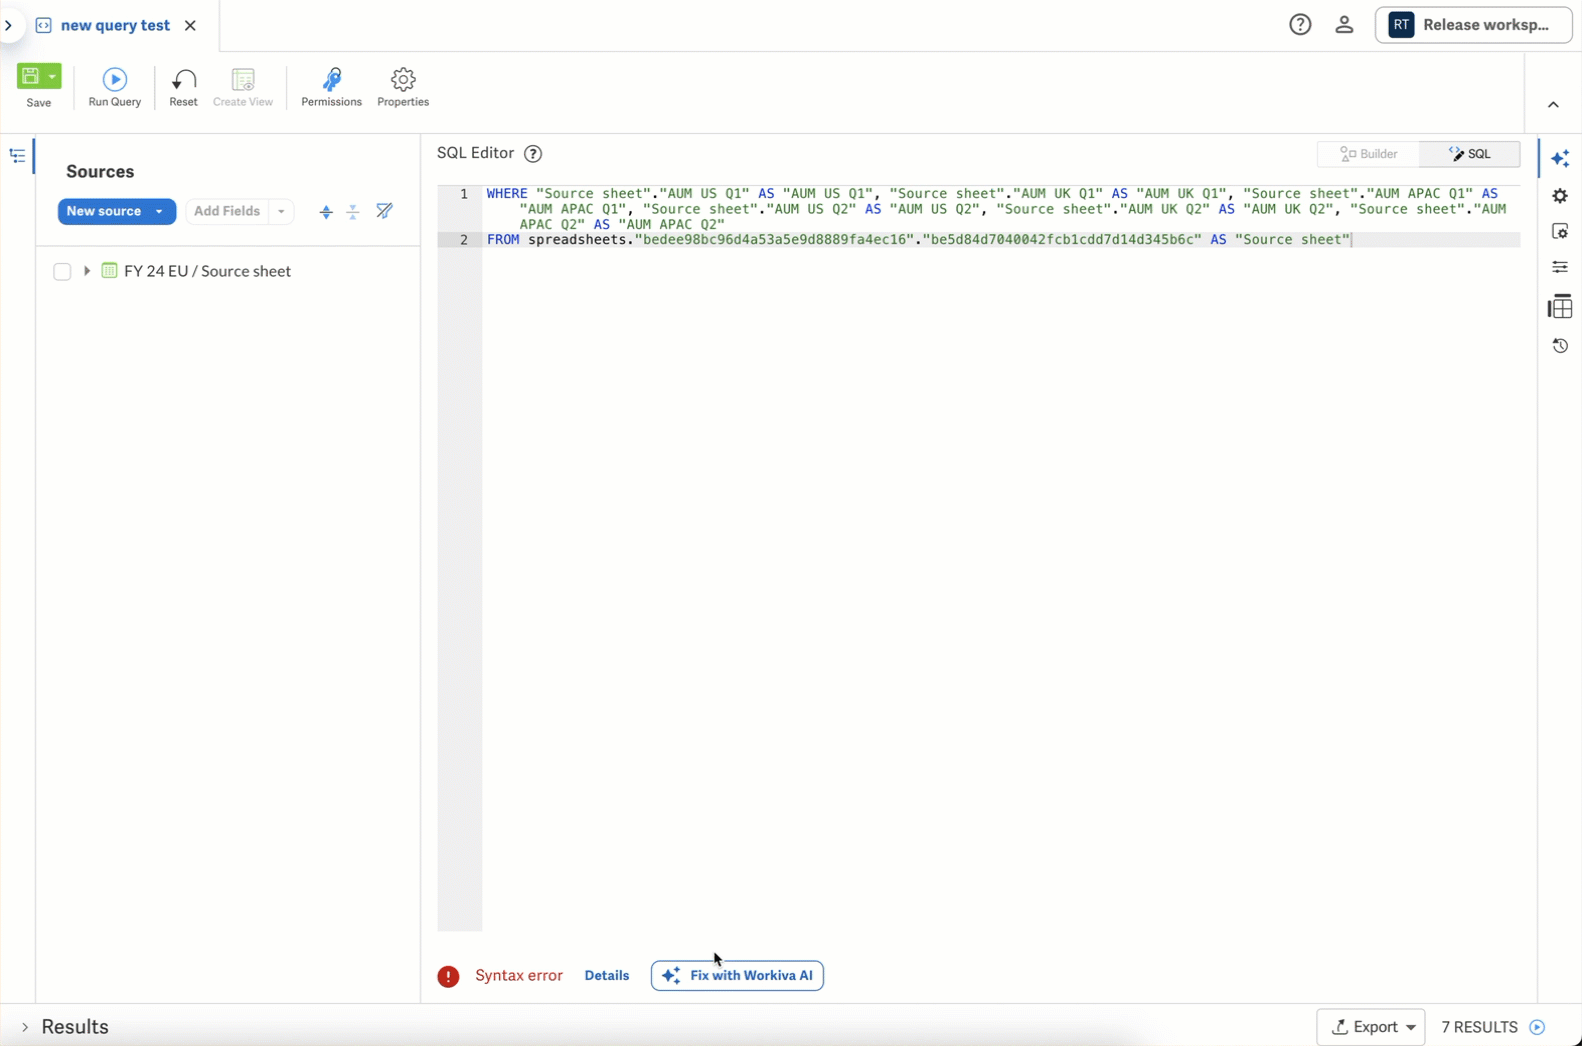
Task: Open the user account profile icon
Action: pyautogui.click(x=1344, y=25)
